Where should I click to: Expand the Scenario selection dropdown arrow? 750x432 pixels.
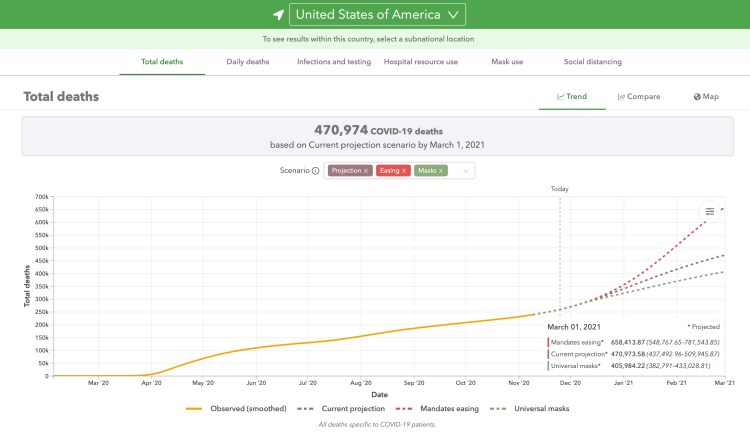click(x=465, y=171)
